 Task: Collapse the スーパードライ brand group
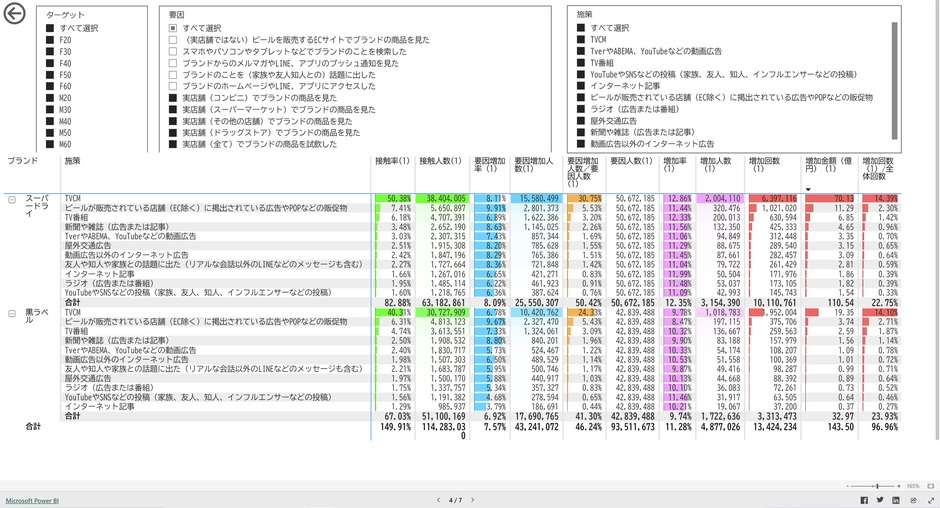[12, 199]
